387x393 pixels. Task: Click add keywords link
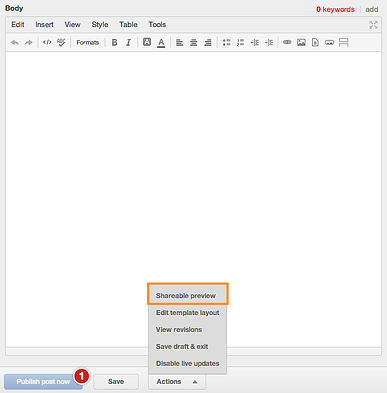[x=372, y=9]
